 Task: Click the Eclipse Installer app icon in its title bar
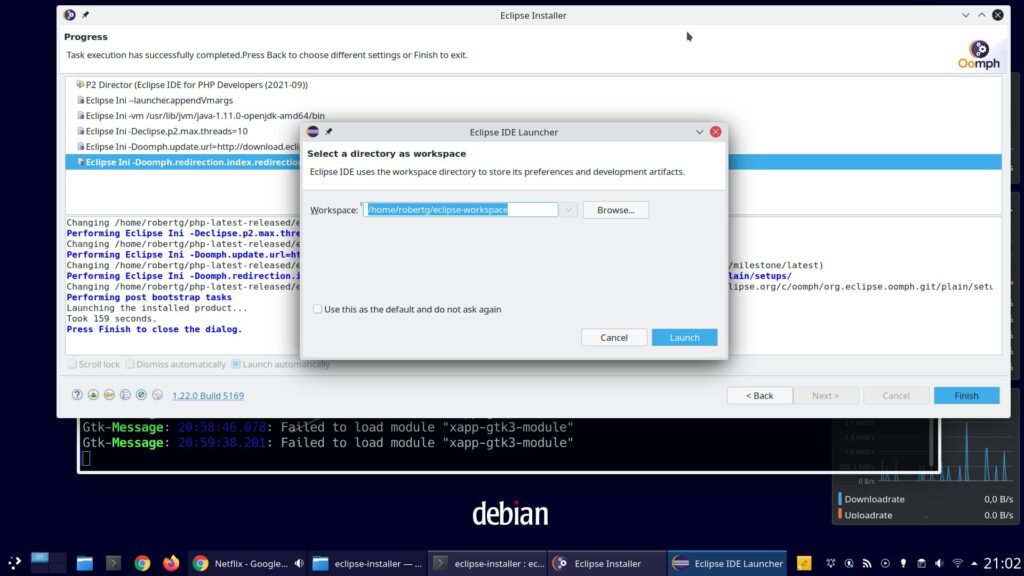(69, 15)
